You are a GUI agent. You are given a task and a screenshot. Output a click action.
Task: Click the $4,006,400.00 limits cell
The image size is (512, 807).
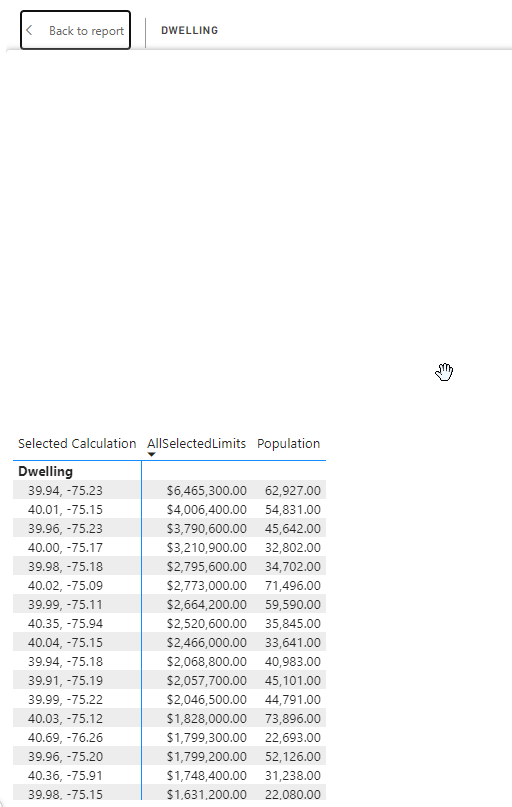tap(206, 510)
